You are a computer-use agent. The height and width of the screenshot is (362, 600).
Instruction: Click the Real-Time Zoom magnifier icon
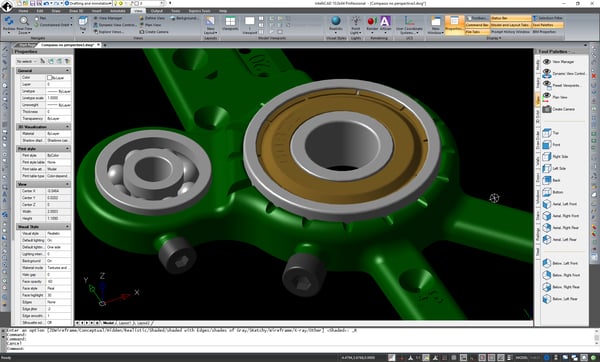tap(24, 21)
